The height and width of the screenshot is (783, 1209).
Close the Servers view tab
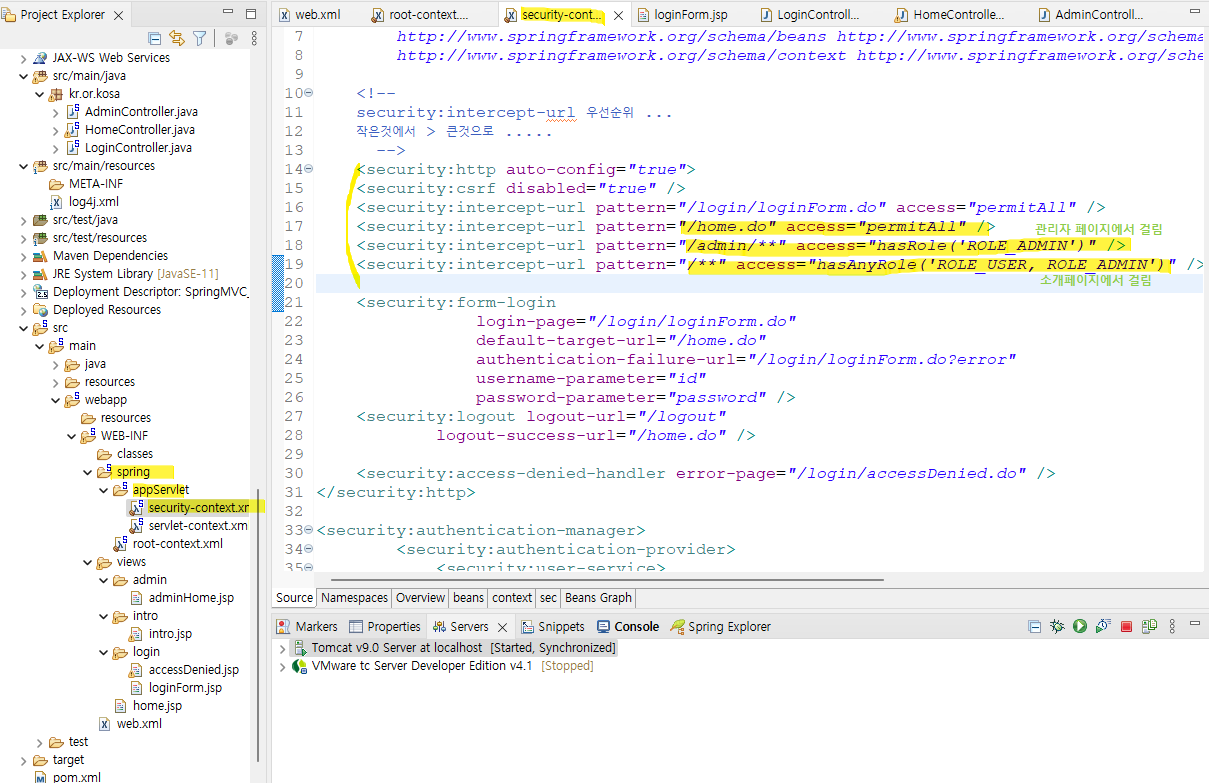pyautogui.click(x=502, y=627)
